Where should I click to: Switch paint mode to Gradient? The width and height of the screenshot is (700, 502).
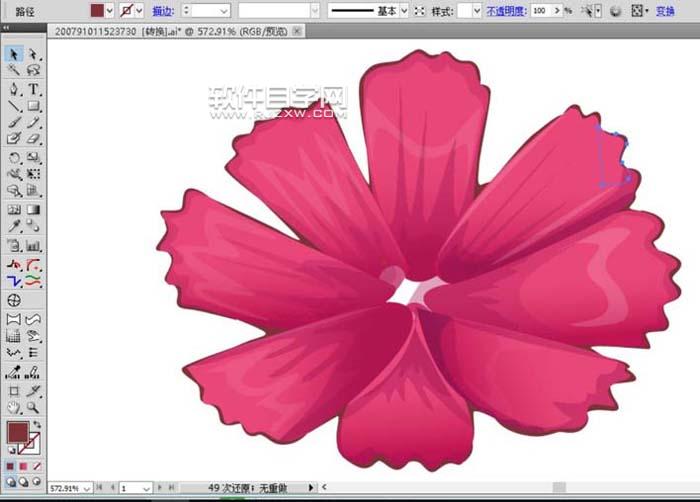click(x=24, y=465)
